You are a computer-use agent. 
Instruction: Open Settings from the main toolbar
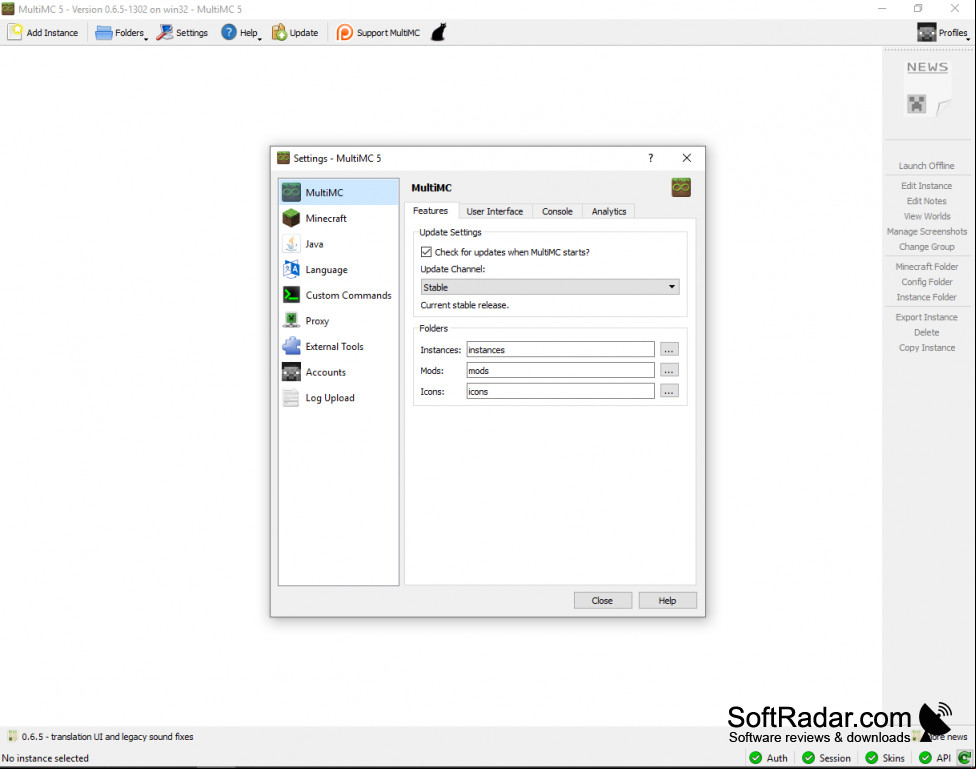pyautogui.click(x=182, y=32)
